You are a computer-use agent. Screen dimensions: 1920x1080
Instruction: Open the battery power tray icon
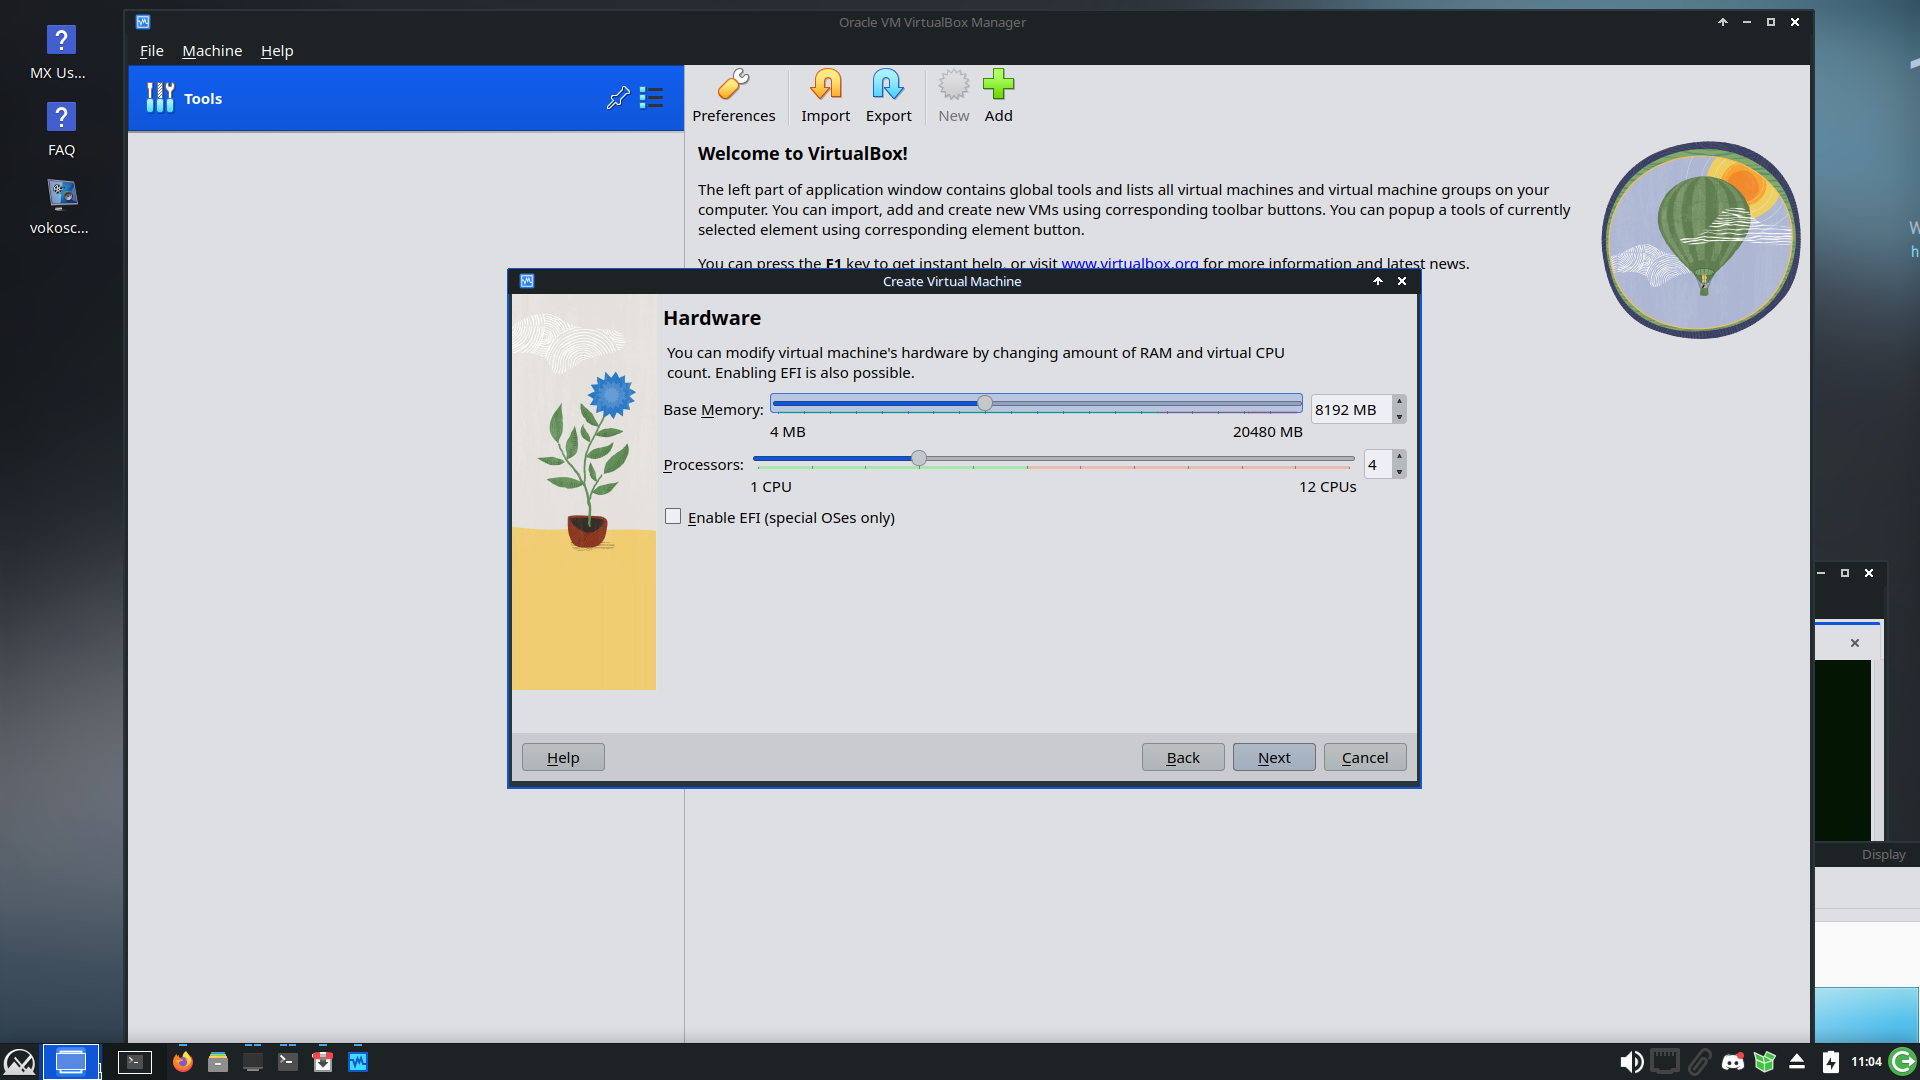click(1831, 1062)
